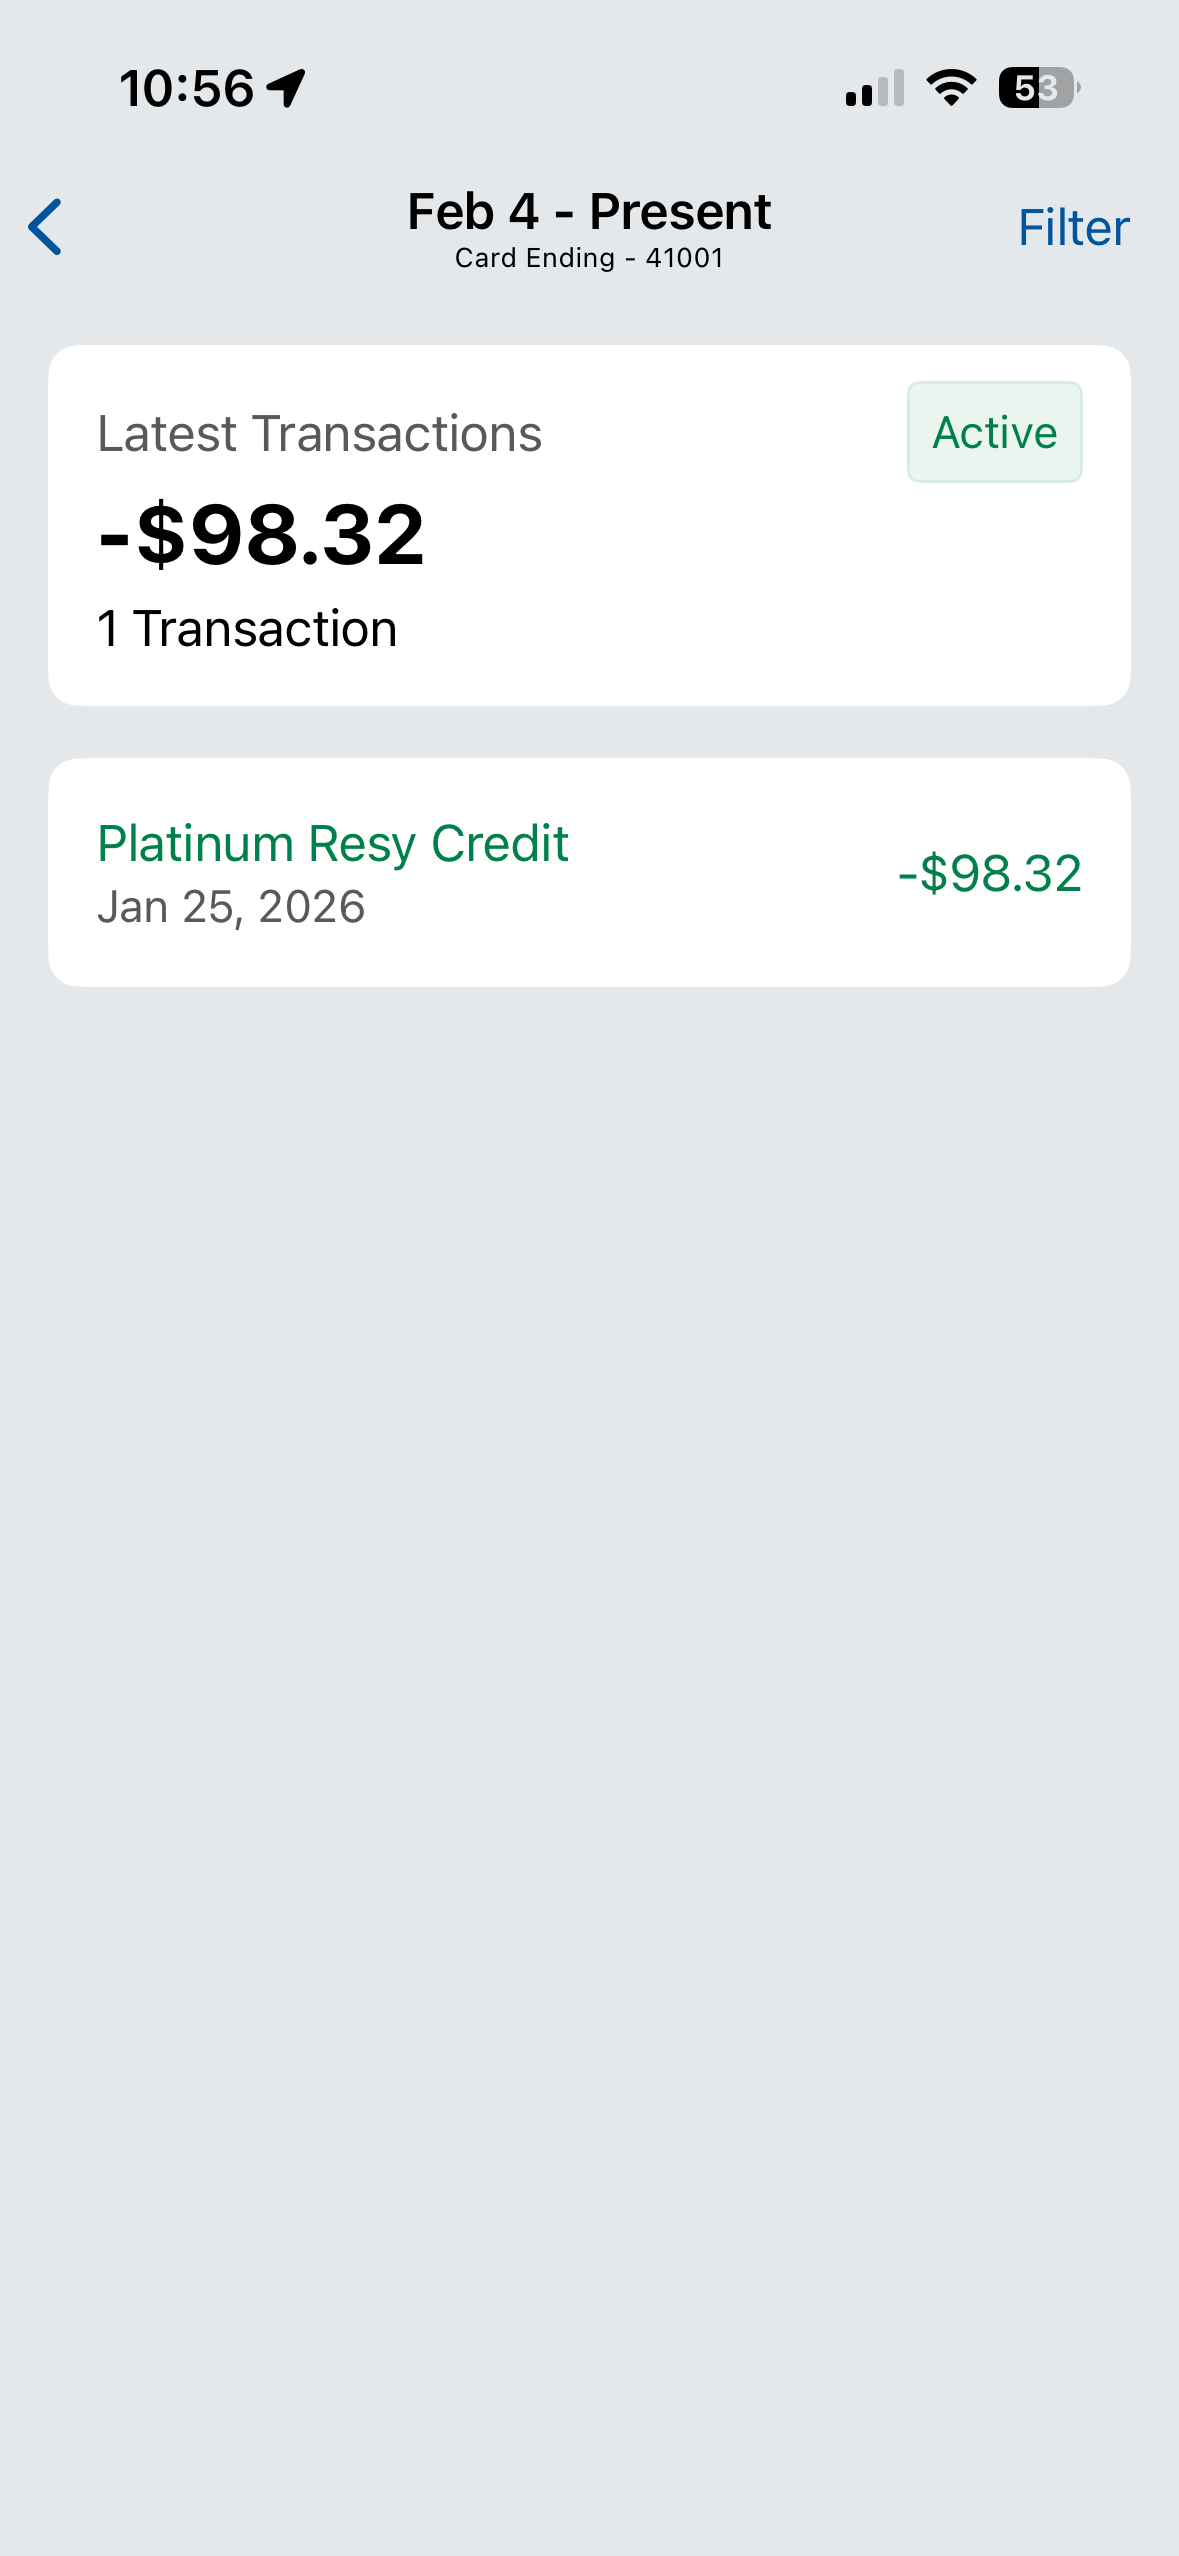Open the Platinum Resy Credit transaction
The width and height of the screenshot is (1179, 2556).
[333, 844]
